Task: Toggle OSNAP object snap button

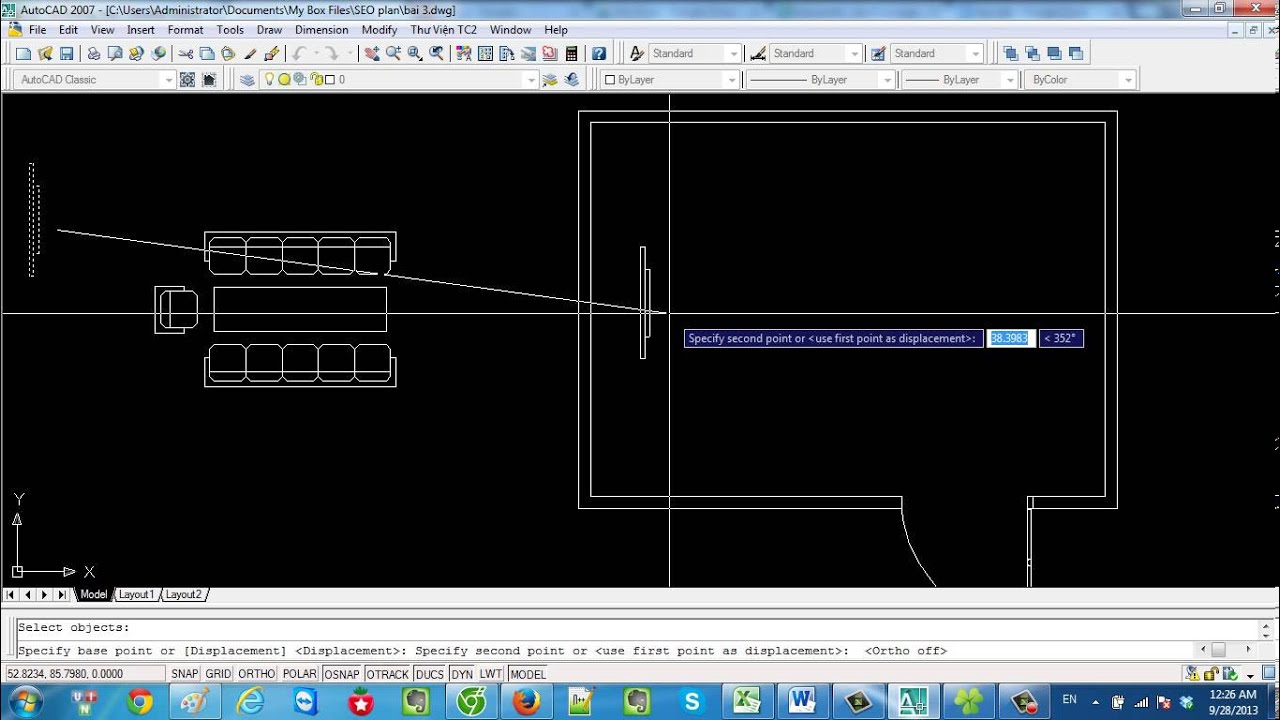Action: [x=342, y=674]
